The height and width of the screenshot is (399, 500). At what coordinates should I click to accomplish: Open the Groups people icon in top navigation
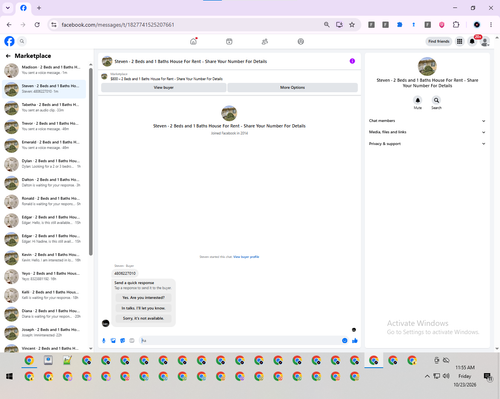click(x=265, y=42)
